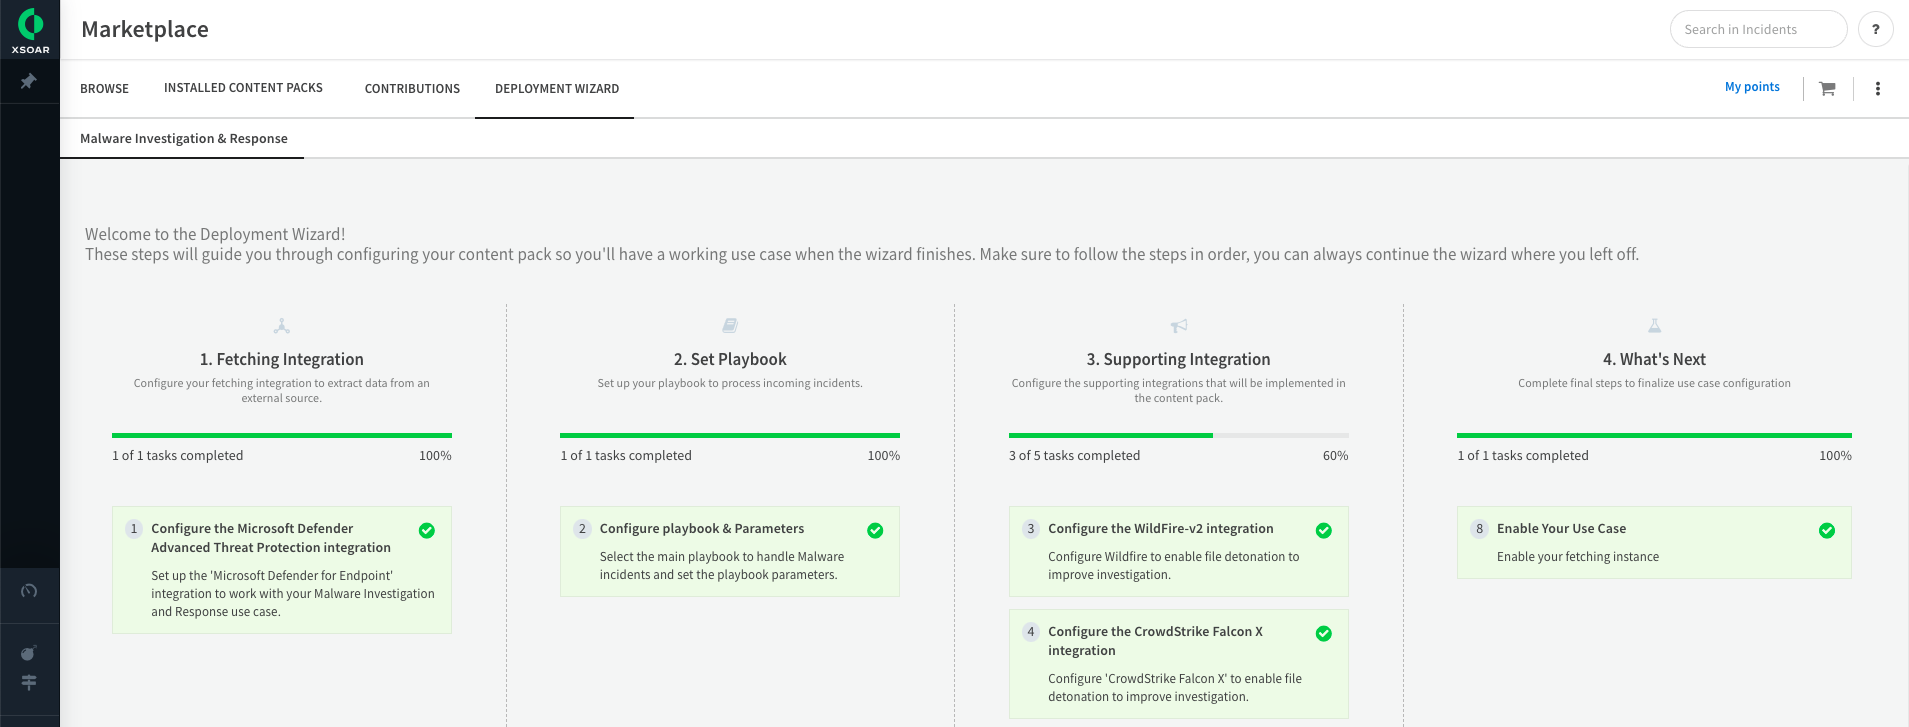Click the help question mark button

click(1875, 29)
